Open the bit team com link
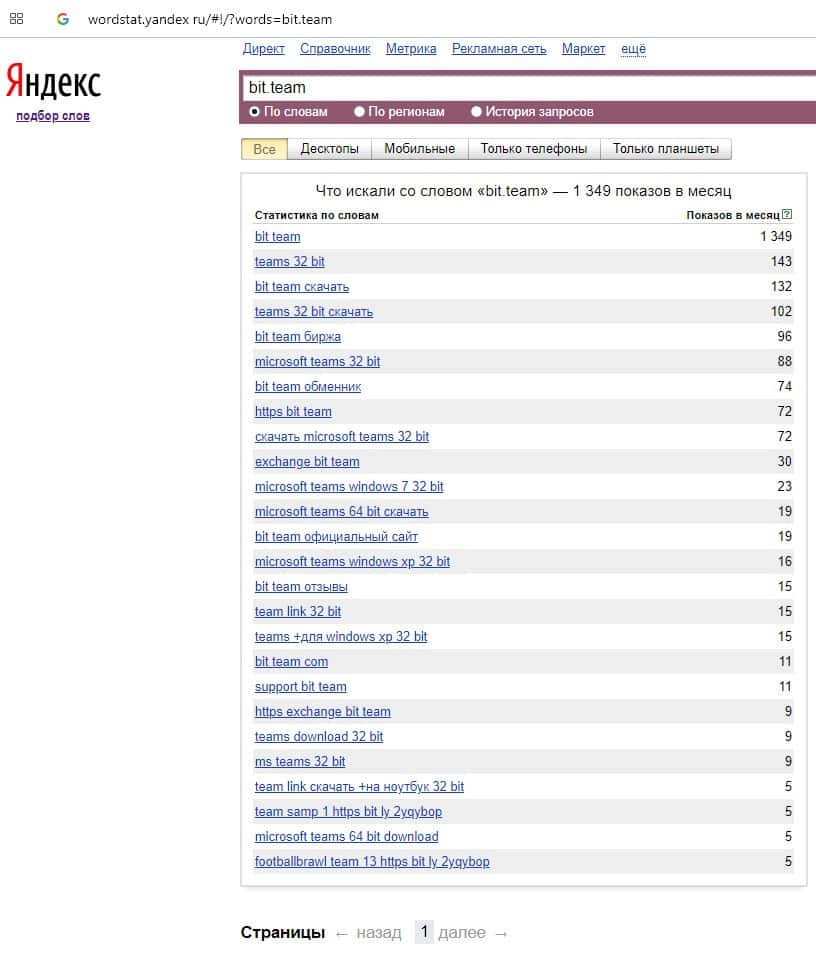The width and height of the screenshot is (816, 959). pyautogui.click(x=291, y=662)
